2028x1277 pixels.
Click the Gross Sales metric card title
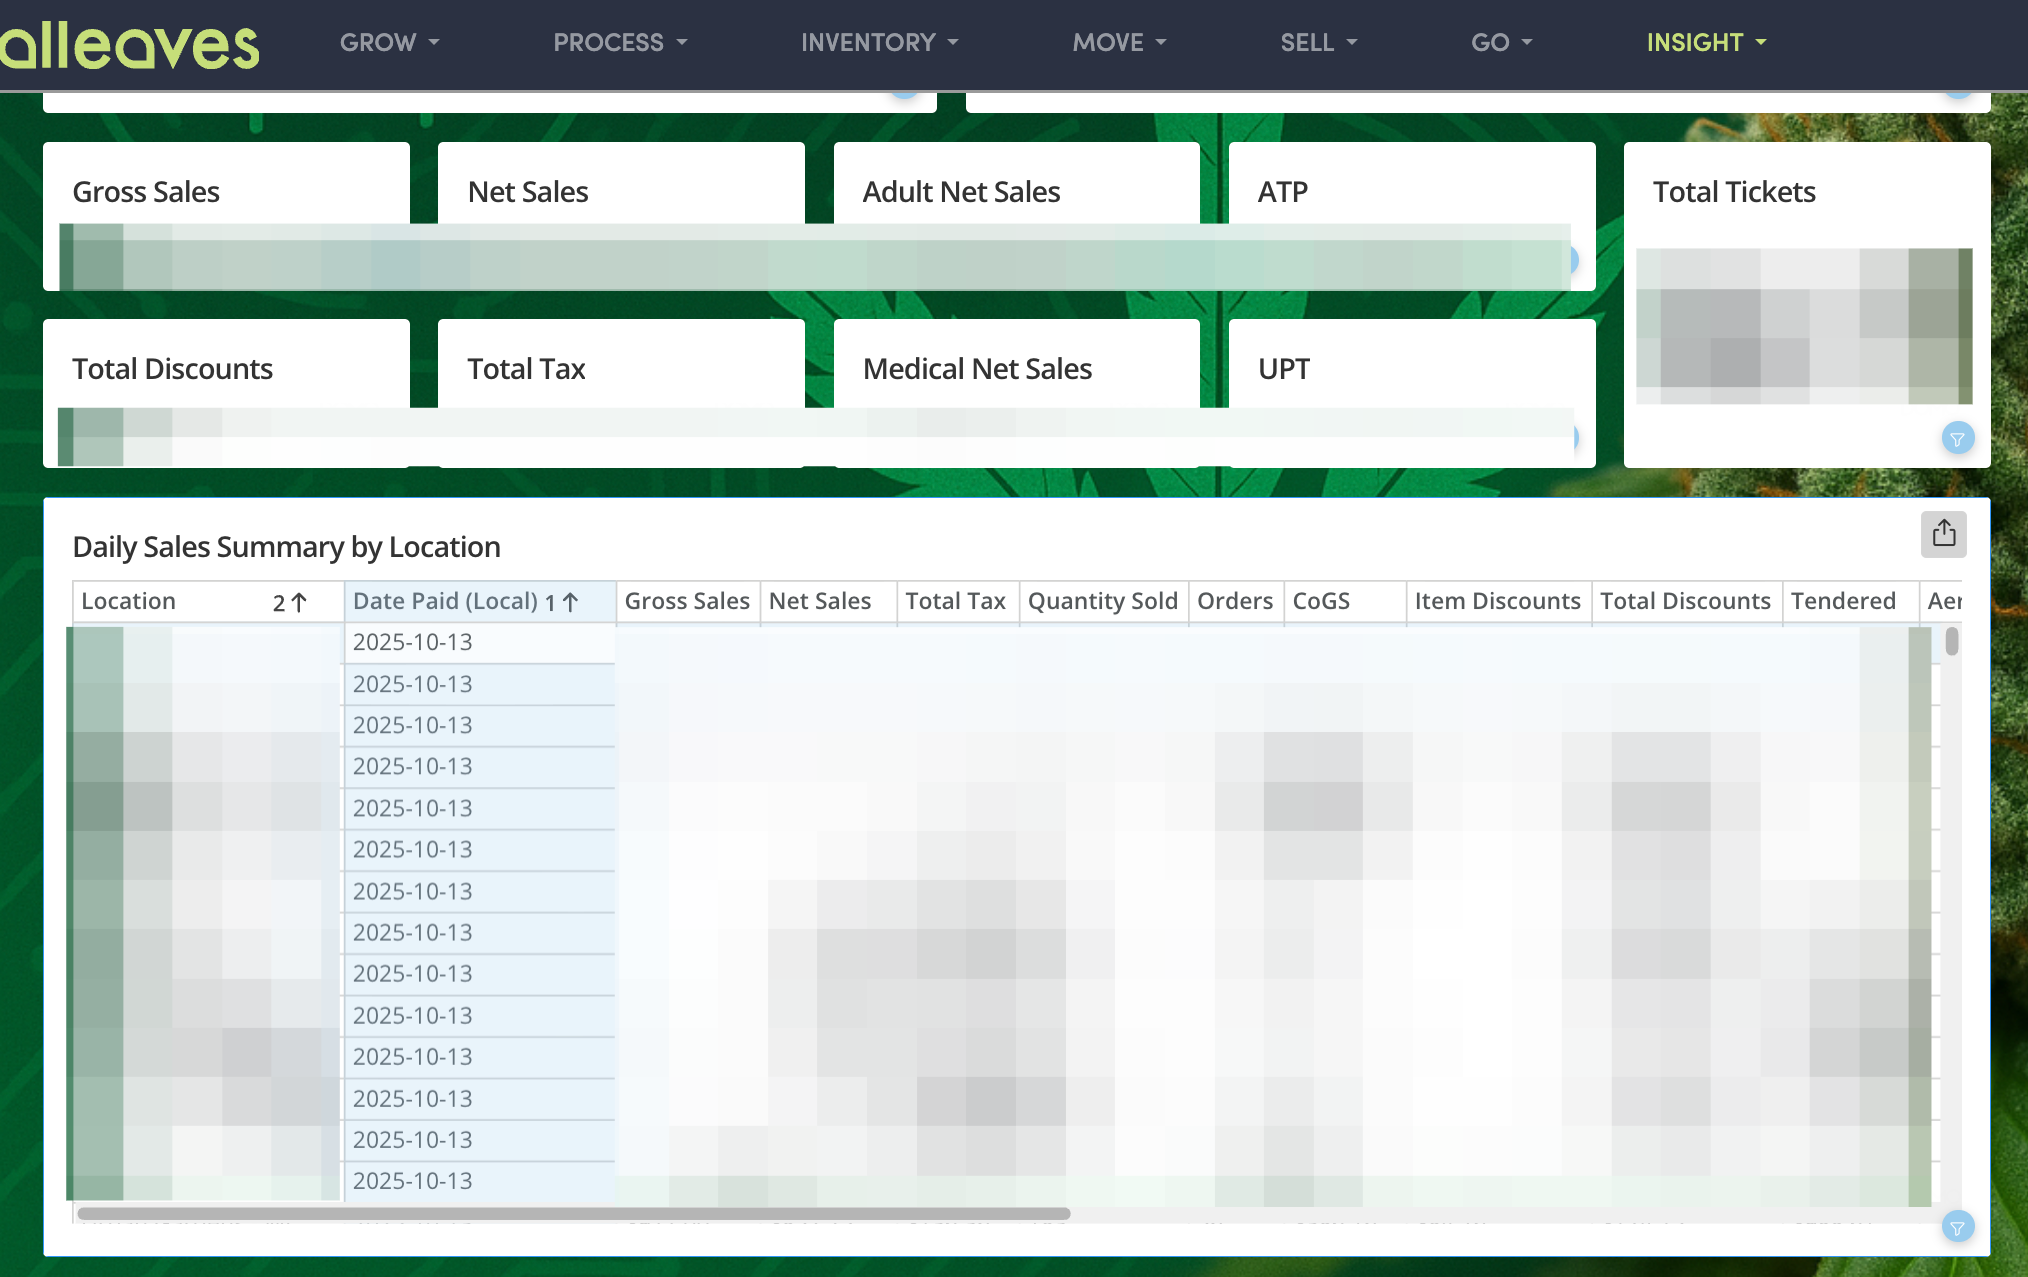point(146,192)
